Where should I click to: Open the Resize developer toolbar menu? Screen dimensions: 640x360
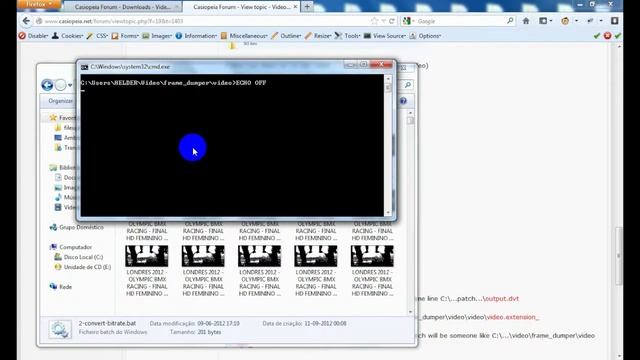pyautogui.click(x=318, y=36)
